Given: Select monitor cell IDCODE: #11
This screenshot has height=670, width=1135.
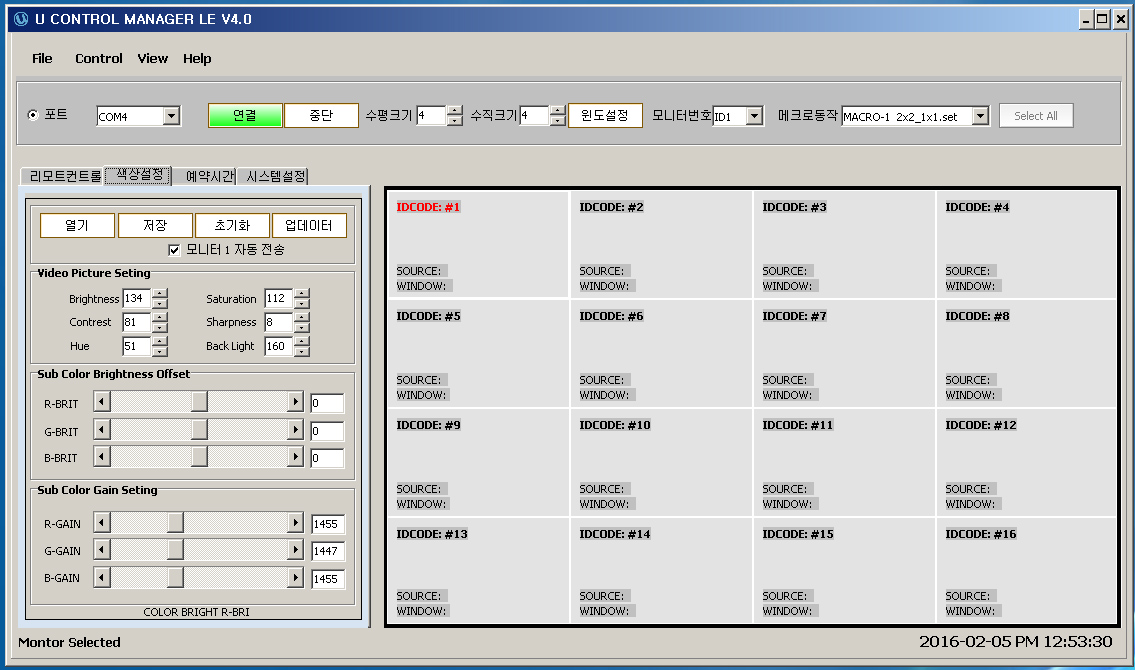Looking at the screenshot, I should (844, 462).
